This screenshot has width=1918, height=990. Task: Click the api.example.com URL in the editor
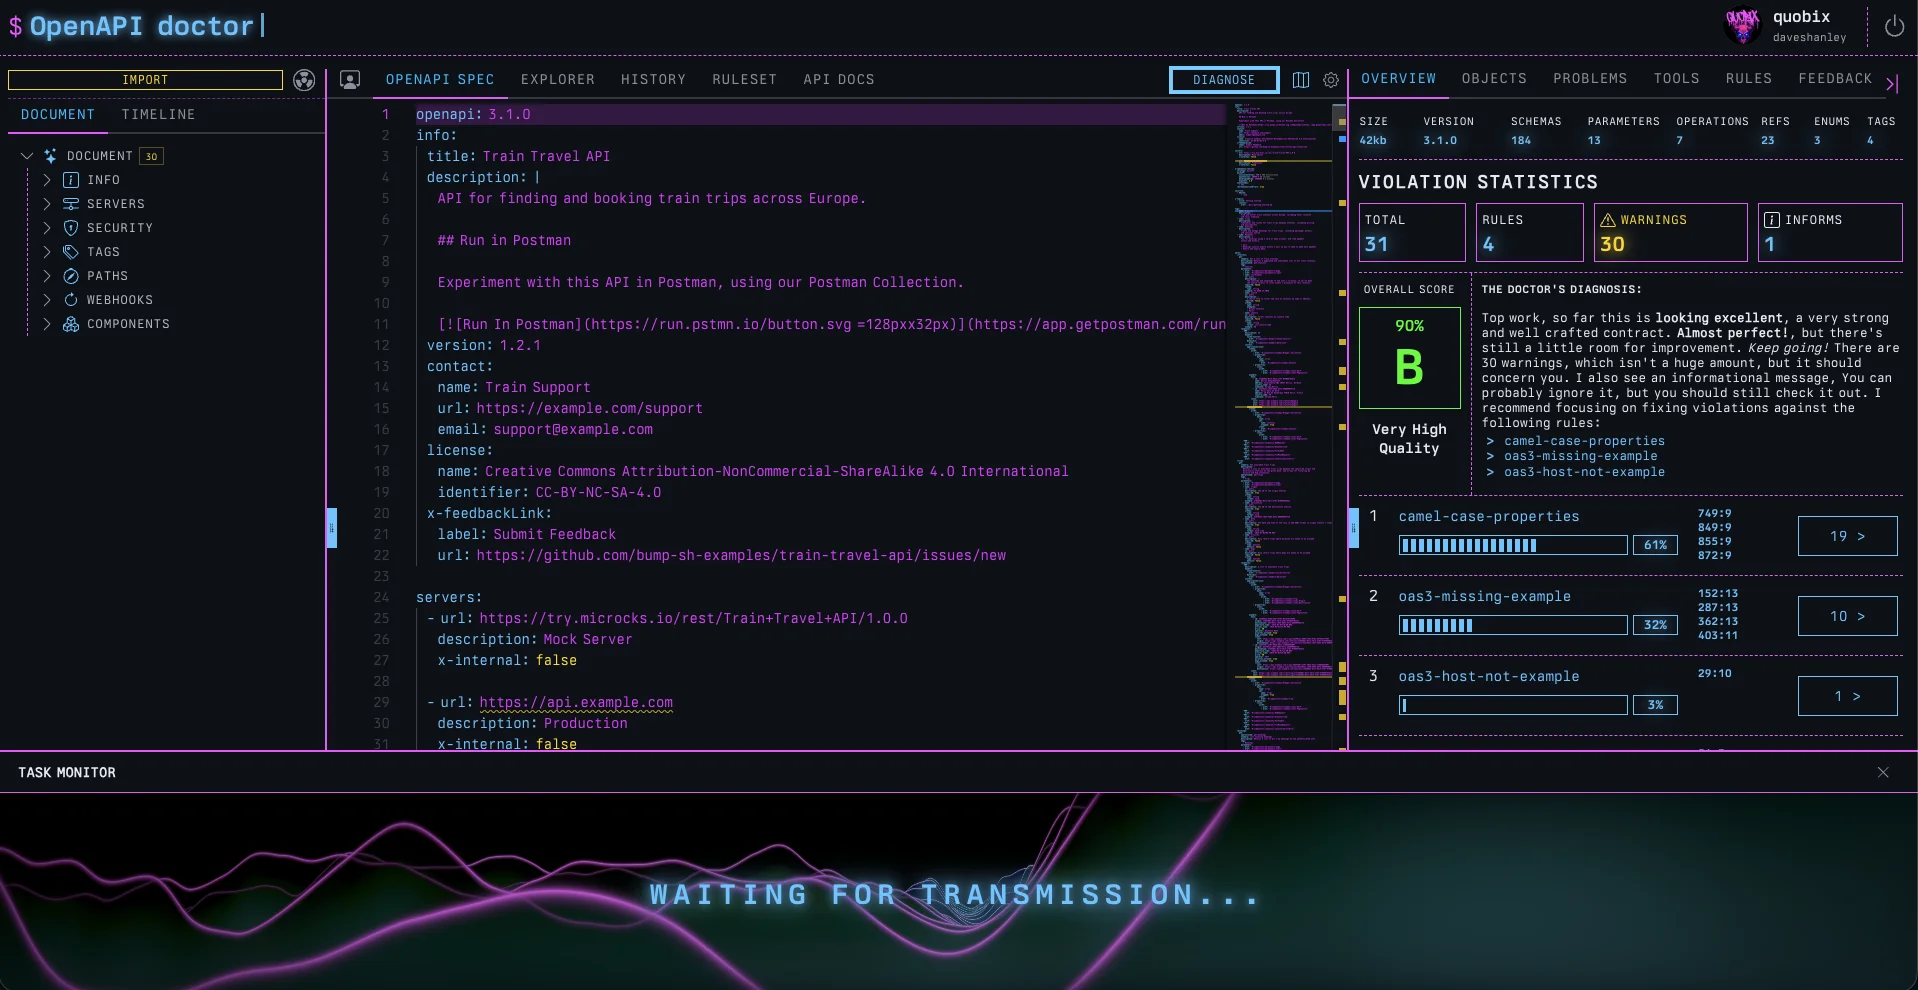click(x=576, y=702)
